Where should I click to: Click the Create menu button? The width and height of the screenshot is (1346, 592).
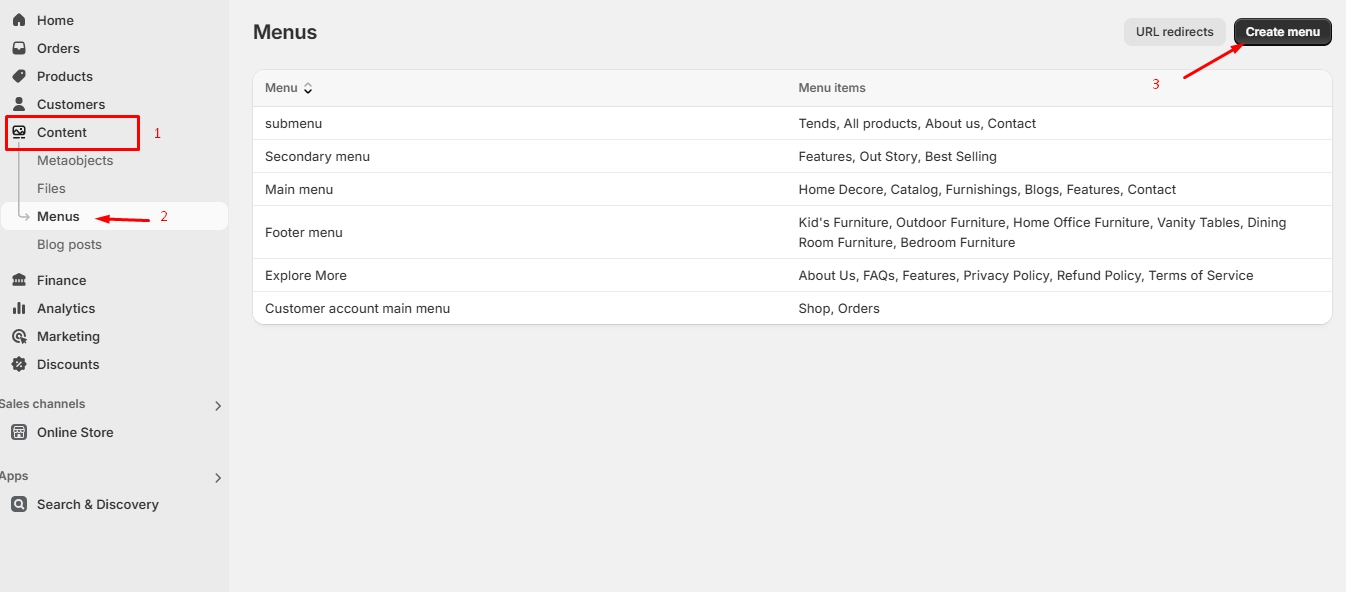click(1282, 32)
